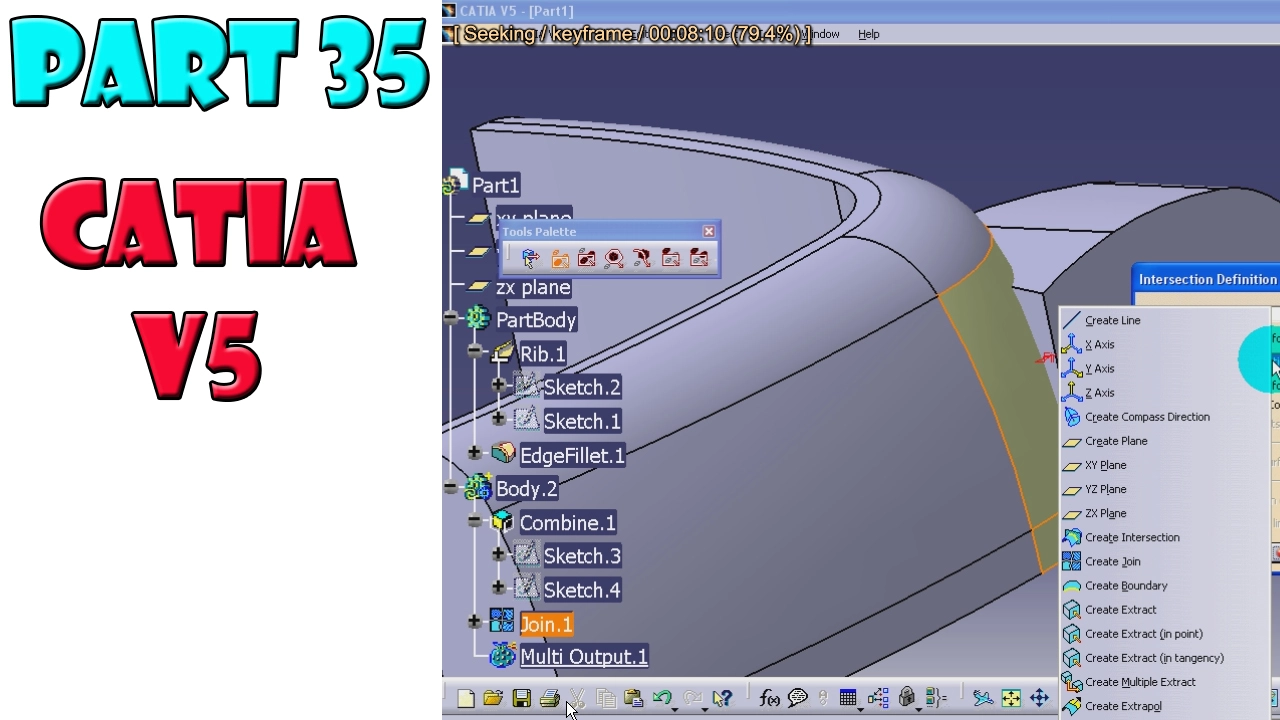Open the Formula f(x) editor

coord(769,698)
